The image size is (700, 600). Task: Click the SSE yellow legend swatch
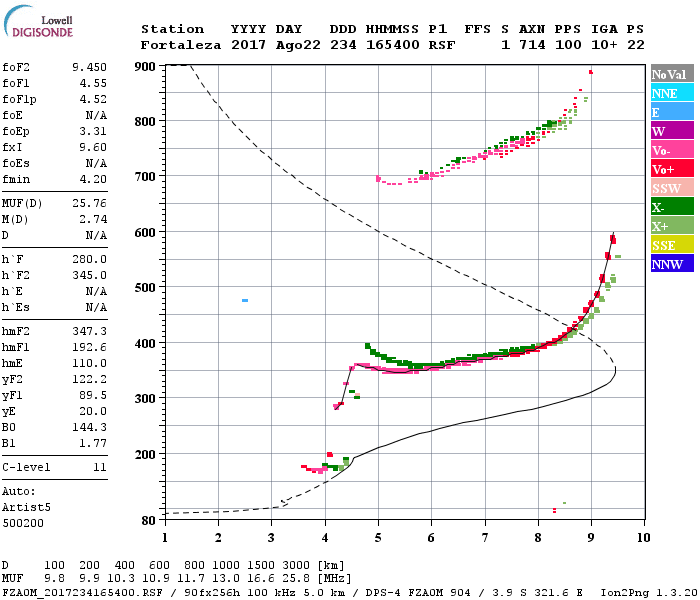672,245
